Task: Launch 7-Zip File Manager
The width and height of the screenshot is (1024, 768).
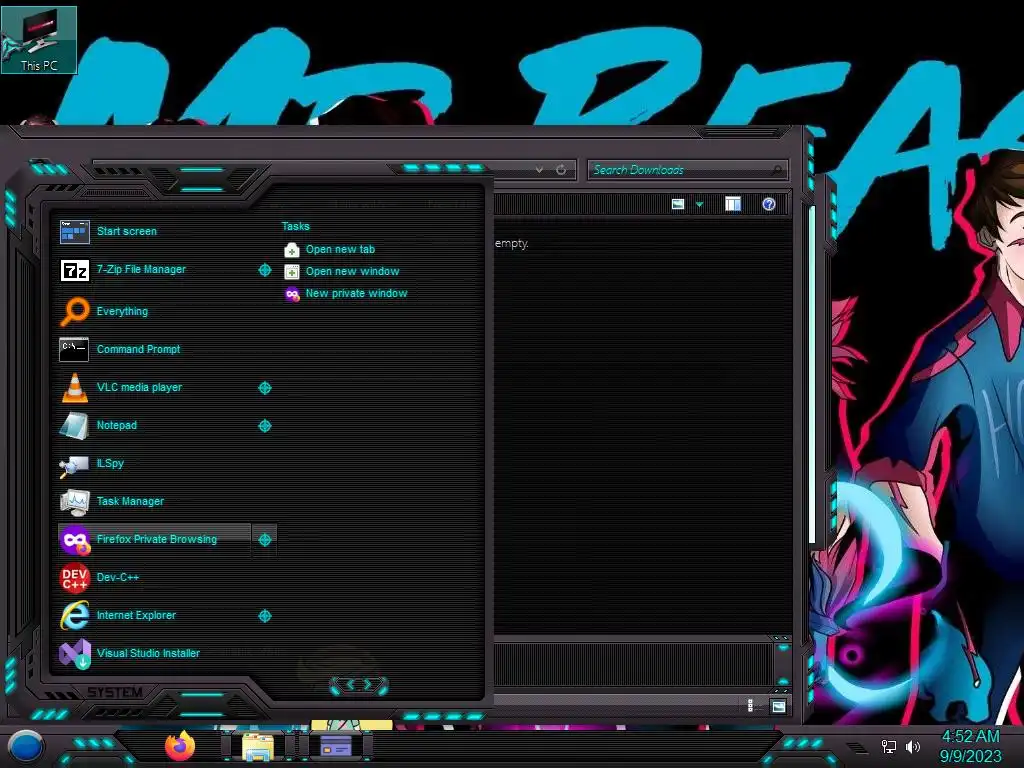Action: click(x=154, y=270)
